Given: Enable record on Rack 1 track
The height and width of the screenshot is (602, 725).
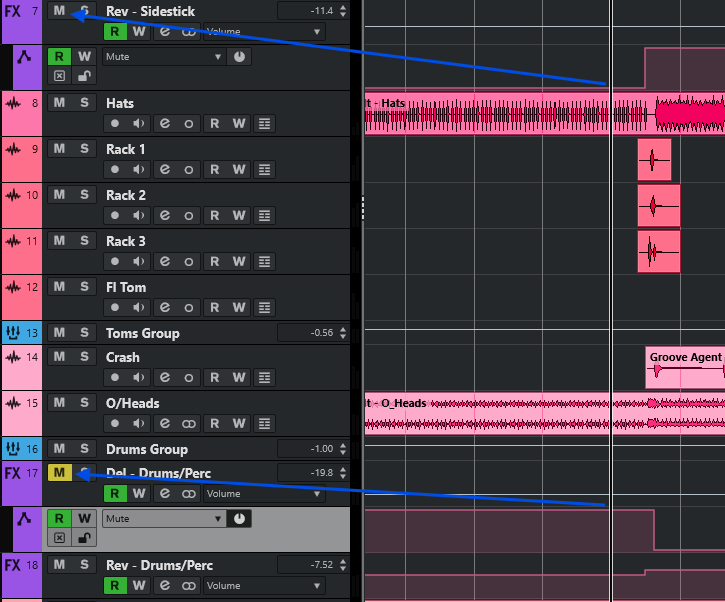Looking at the screenshot, I should click(x=115, y=169).
